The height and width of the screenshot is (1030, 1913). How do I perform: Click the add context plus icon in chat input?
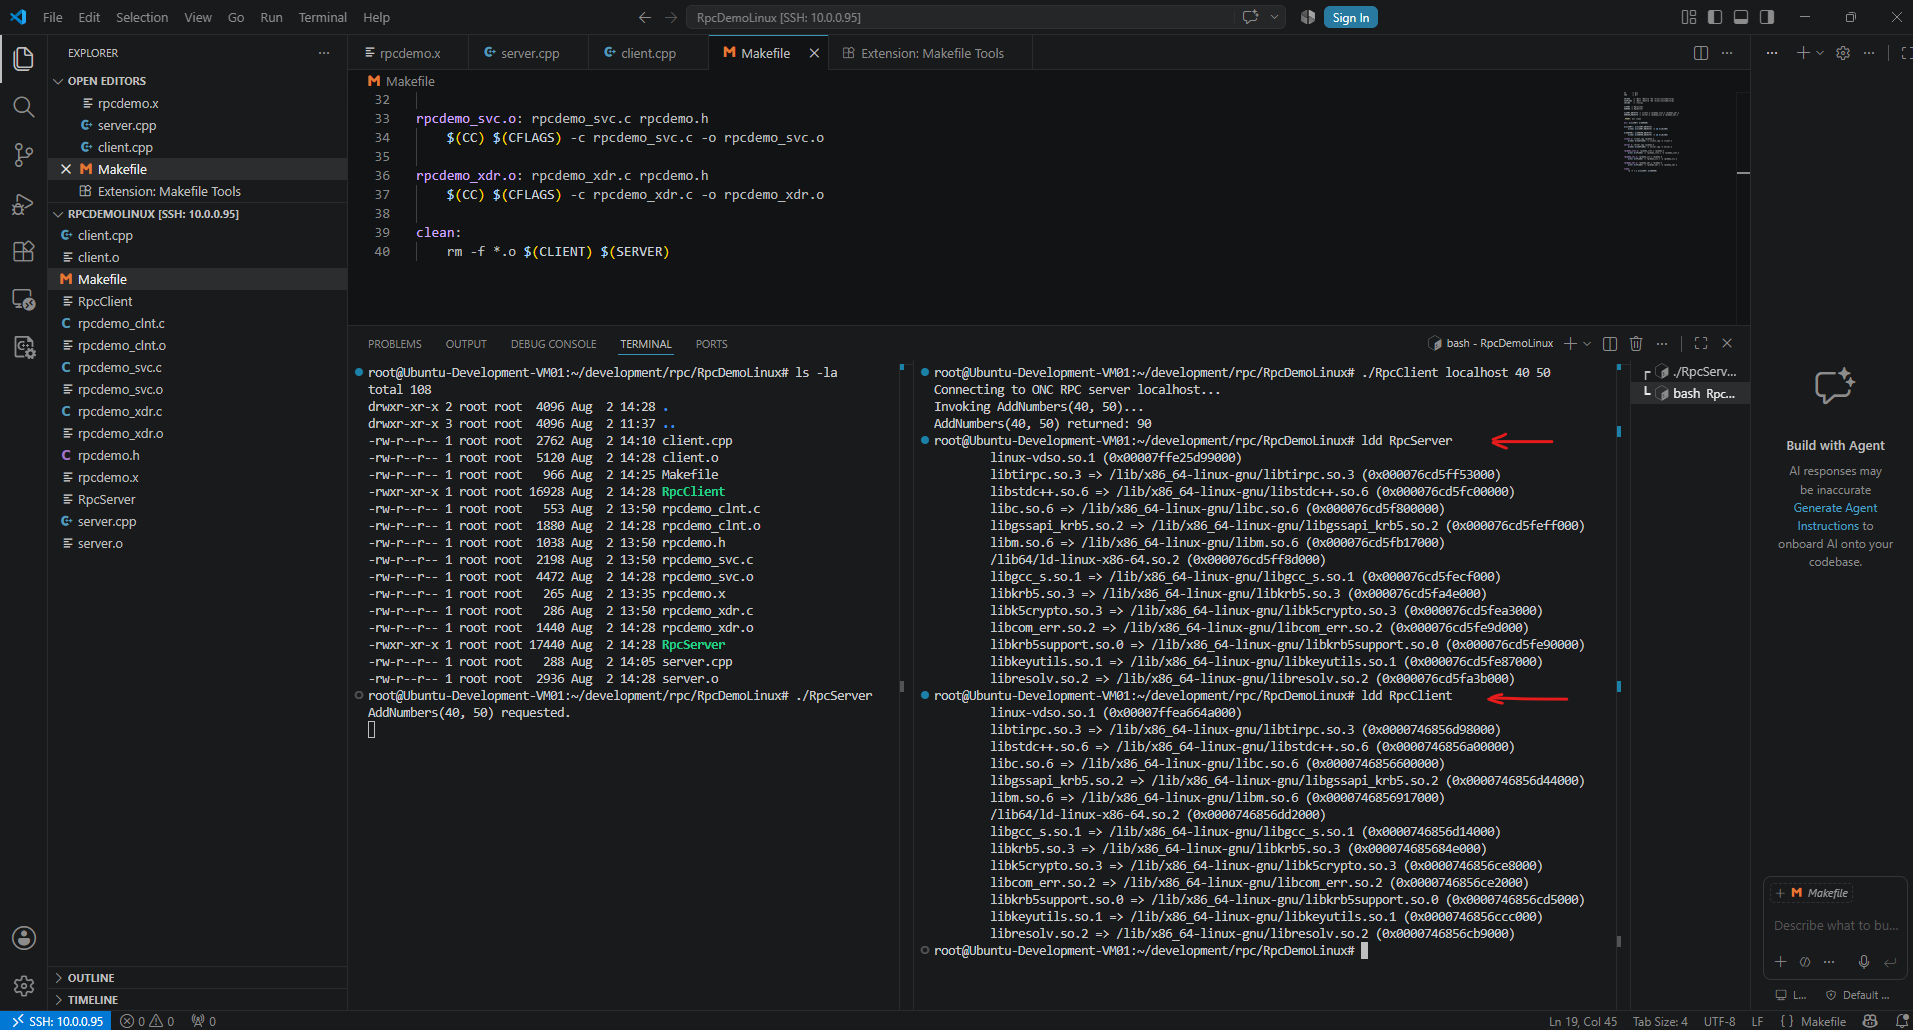(x=1780, y=962)
